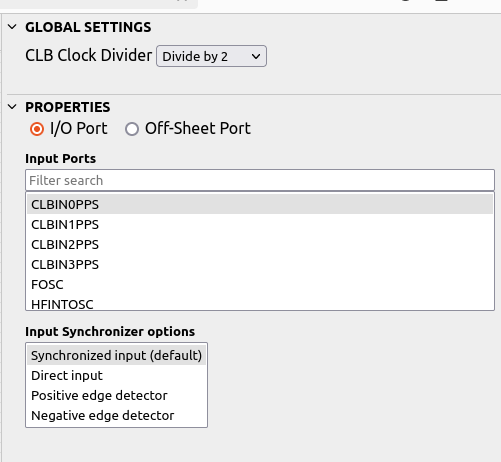Select Negative edge detector option
This screenshot has width=501, height=462.
click(116, 415)
